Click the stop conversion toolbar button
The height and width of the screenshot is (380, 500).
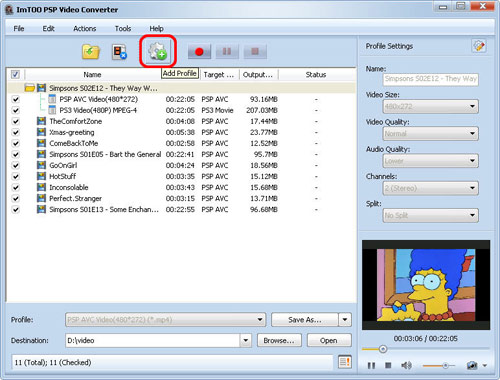click(x=255, y=52)
